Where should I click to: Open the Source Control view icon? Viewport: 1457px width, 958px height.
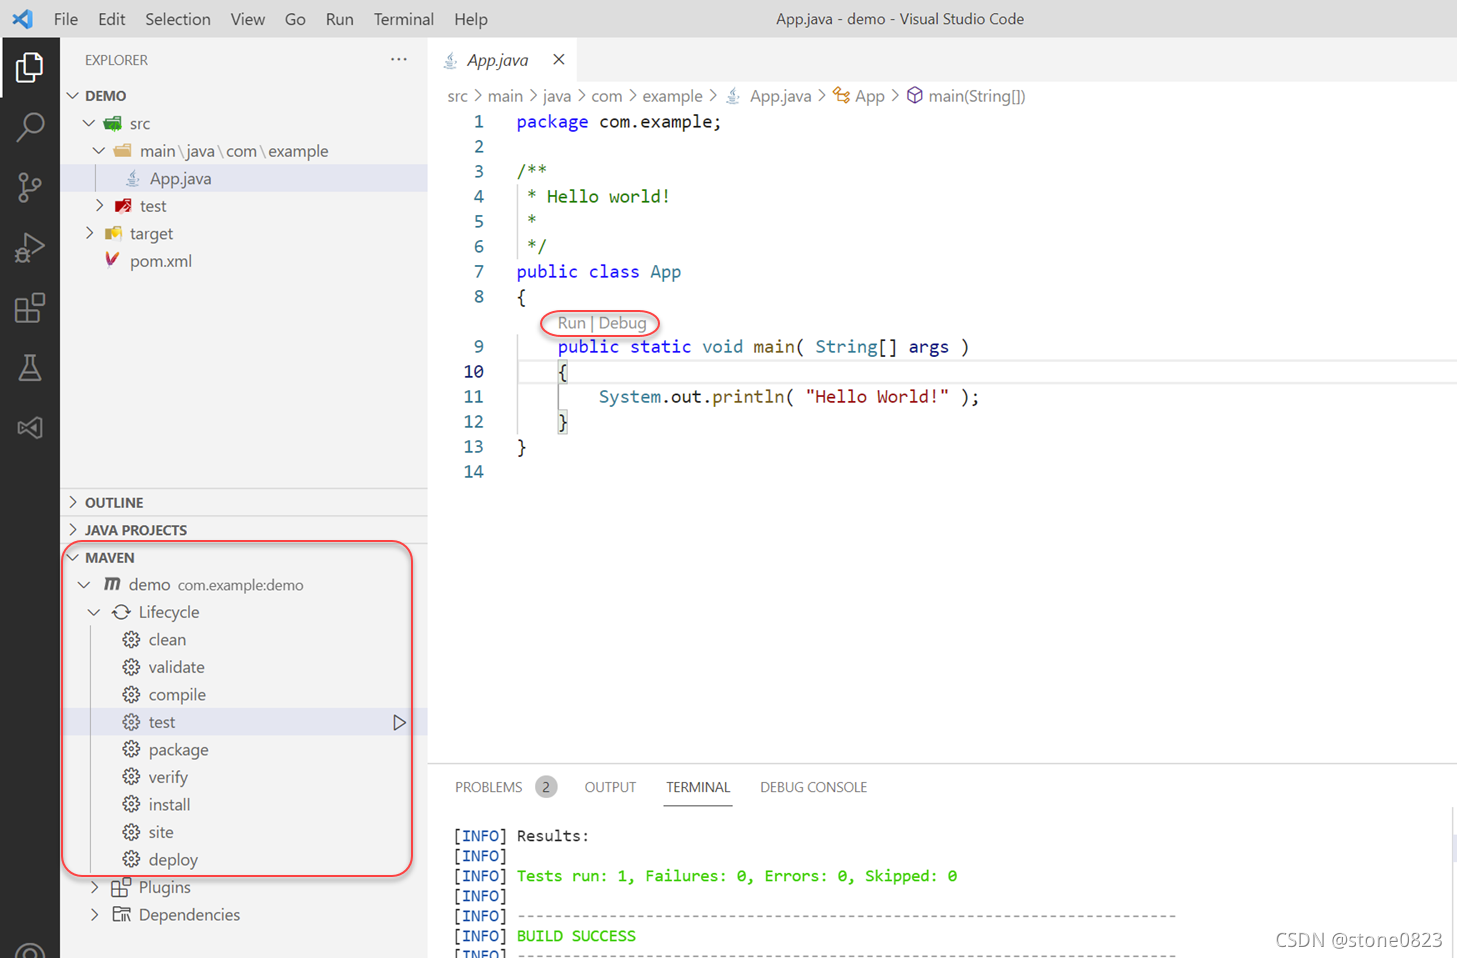[x=30, y=187]
